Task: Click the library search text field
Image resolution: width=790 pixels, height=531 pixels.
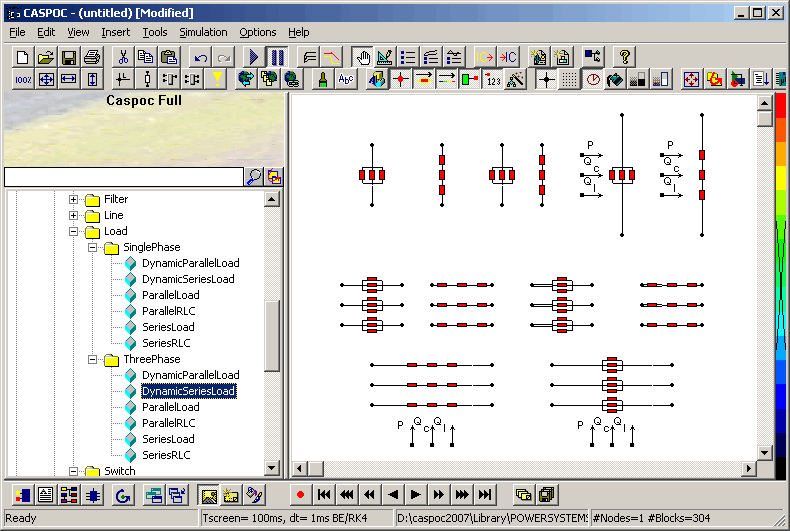Action: [123, 177]
